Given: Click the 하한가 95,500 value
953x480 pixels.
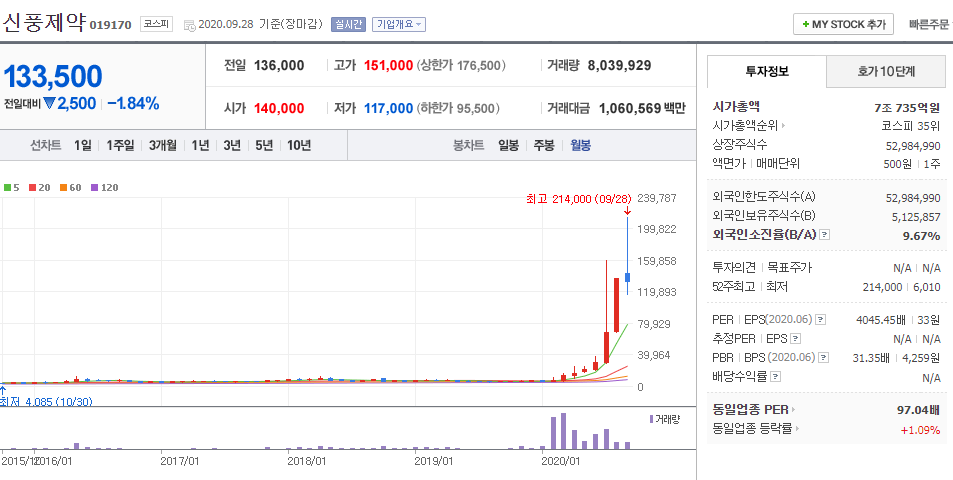Looking at the screenshot, I should [456, 109].
